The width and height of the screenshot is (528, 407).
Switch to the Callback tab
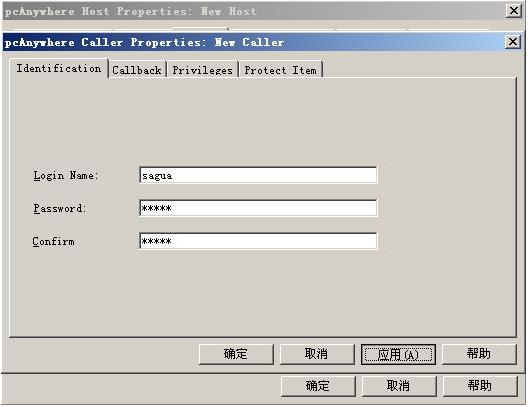click(137, 70)
